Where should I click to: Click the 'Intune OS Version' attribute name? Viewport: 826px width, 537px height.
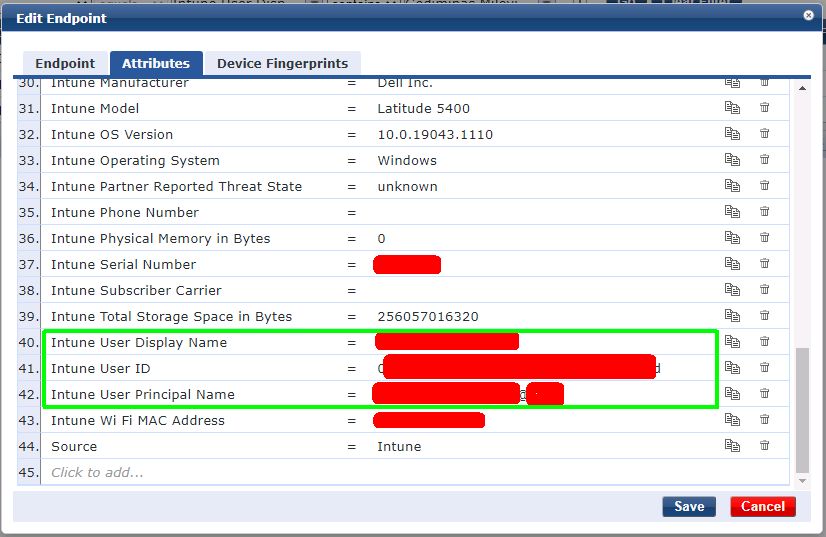click(x=112, y=134)
